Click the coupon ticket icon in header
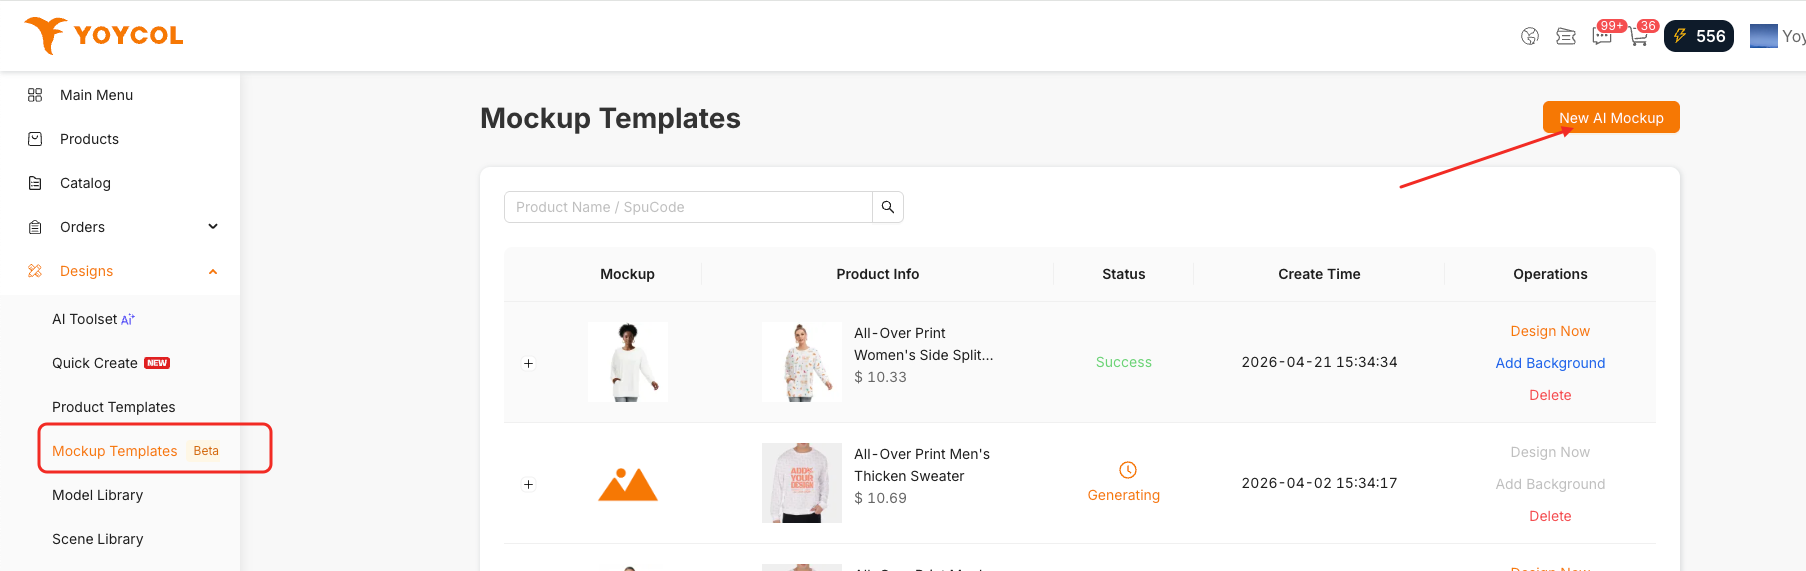The image size is (1806, 571). 1566,37
